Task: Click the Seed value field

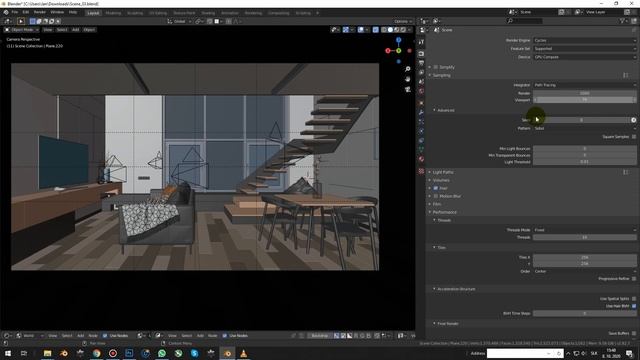Action: (x=581, y=120)
